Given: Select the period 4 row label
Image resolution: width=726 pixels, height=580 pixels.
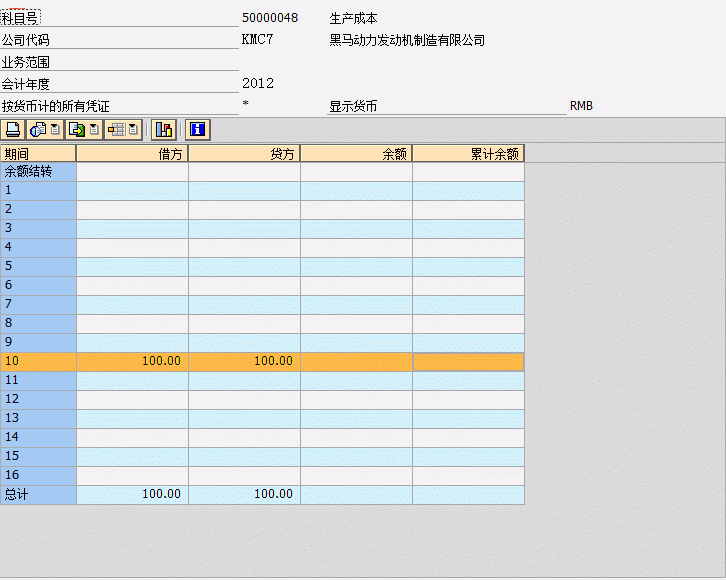Looking at the screenshot, I should coord(38,248).
